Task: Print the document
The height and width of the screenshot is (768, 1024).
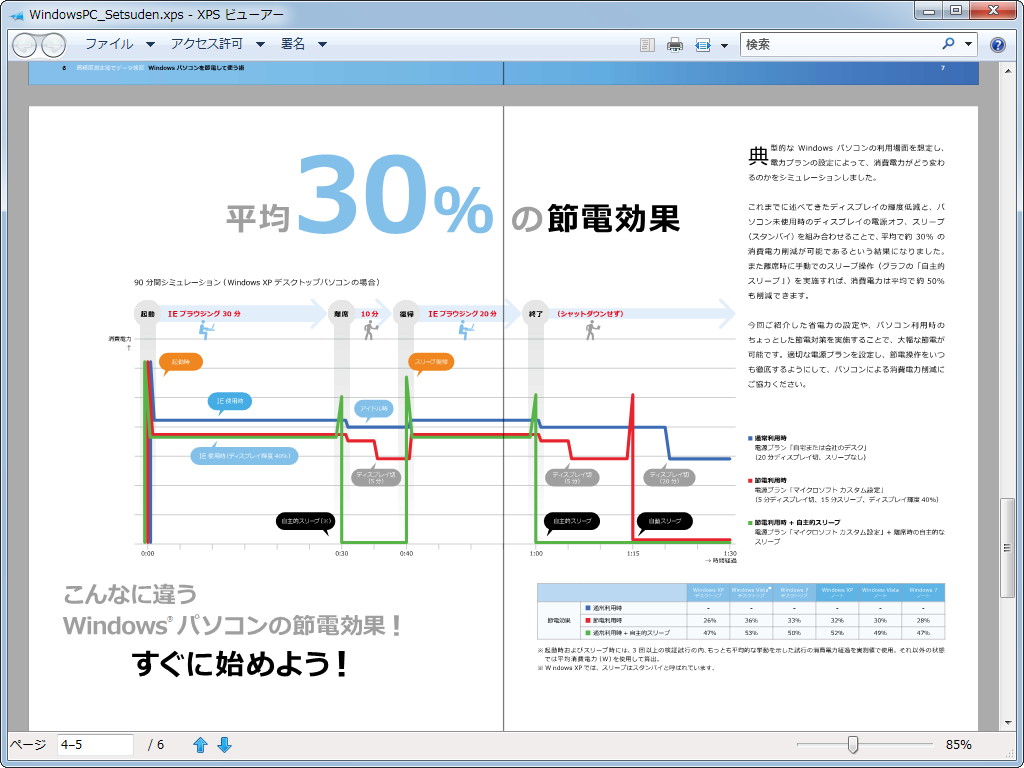Action: 675,44
